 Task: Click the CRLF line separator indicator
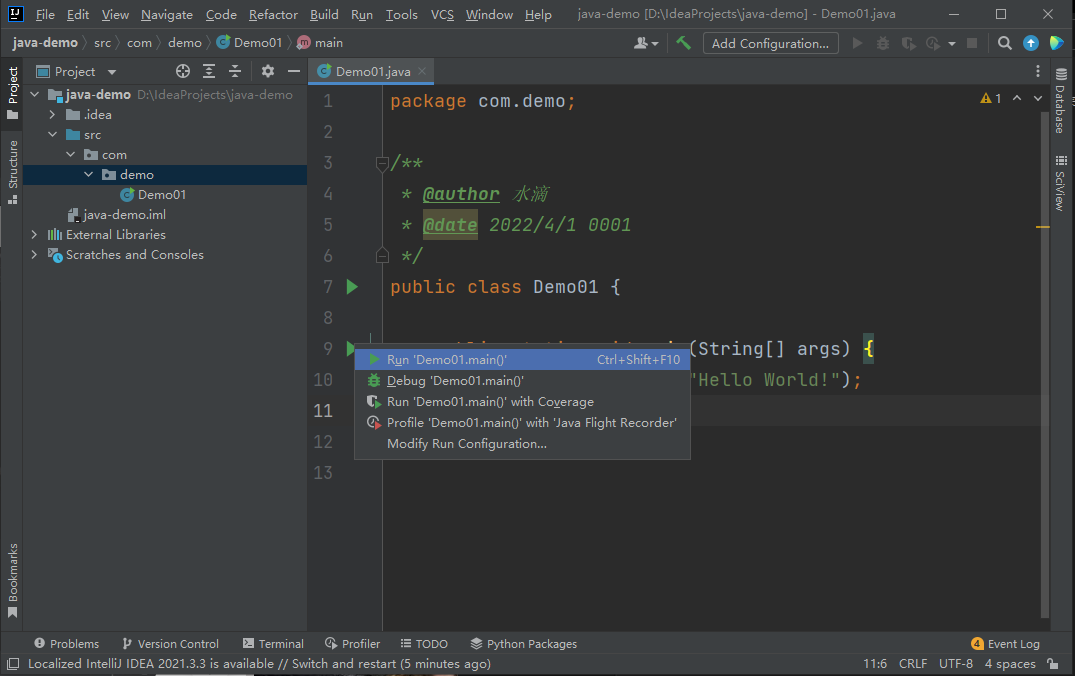913,664
